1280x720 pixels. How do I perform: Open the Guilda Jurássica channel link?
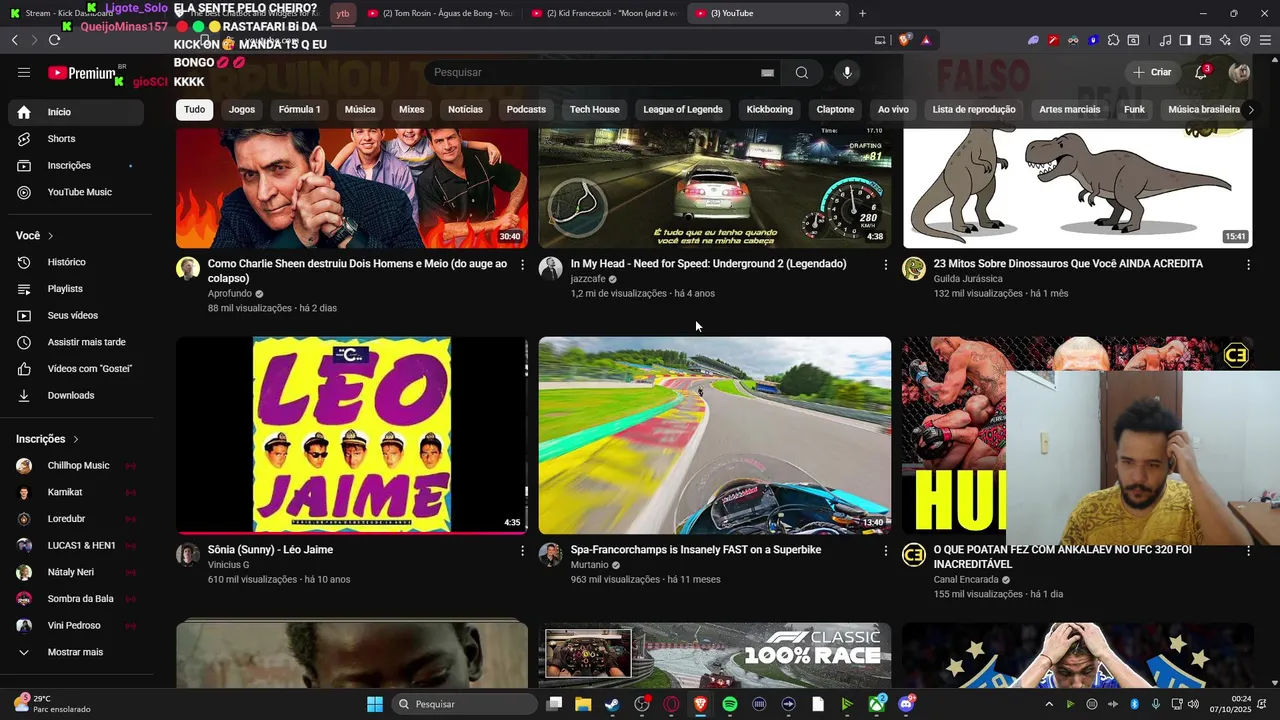click(x=968, y=279)
